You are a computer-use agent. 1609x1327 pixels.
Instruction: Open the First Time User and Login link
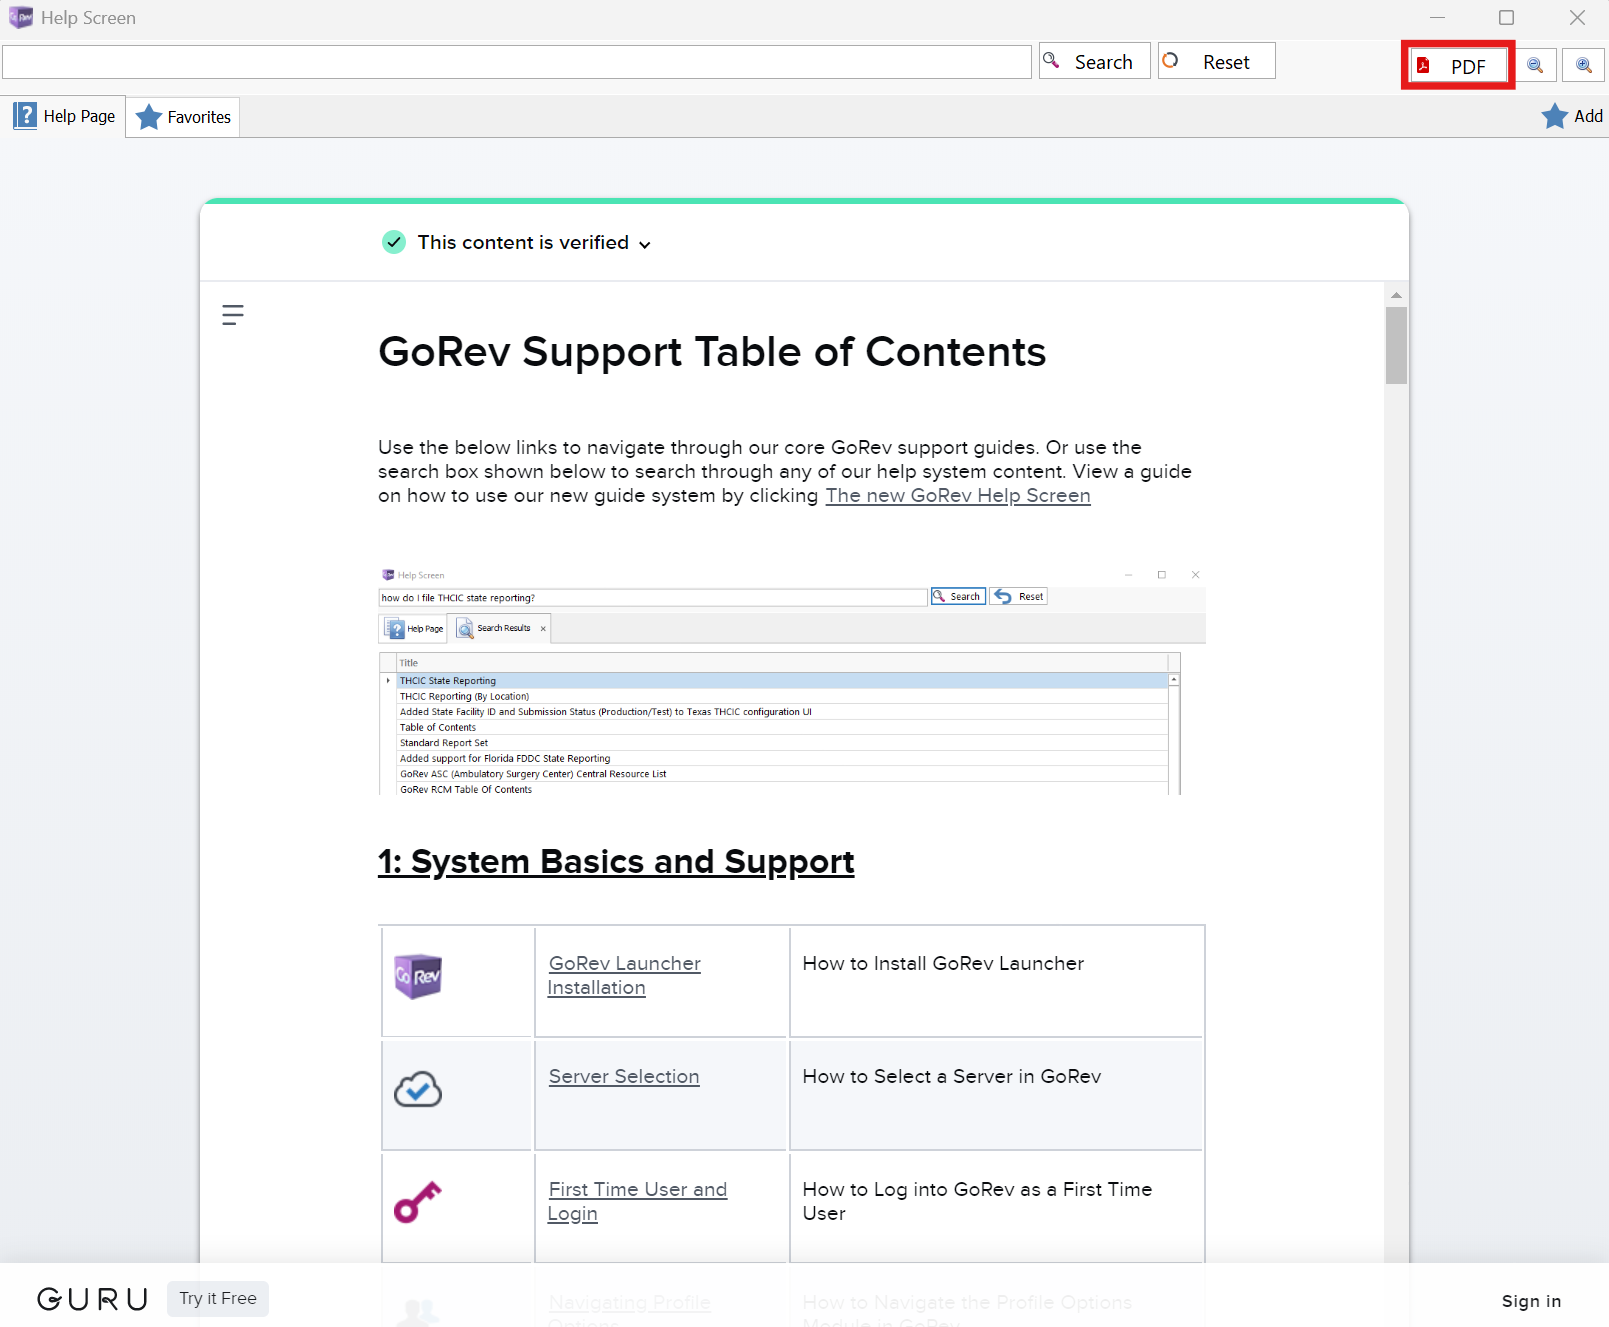pyautogui.click(x=637, y=1202)
